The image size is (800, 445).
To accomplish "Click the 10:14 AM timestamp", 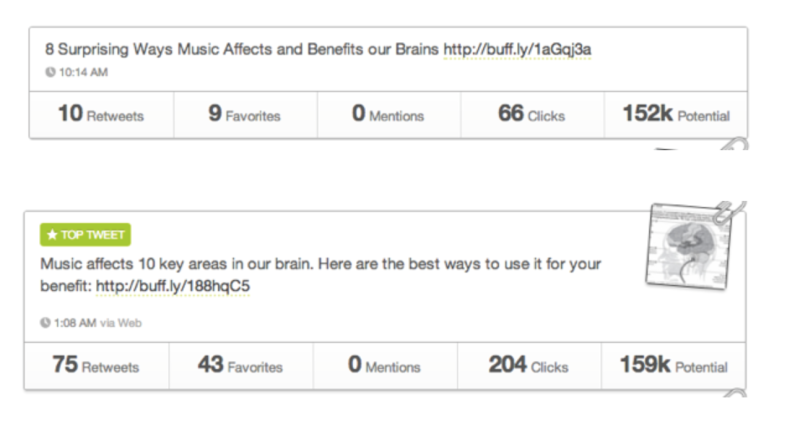I will click(x=83, y=72).
